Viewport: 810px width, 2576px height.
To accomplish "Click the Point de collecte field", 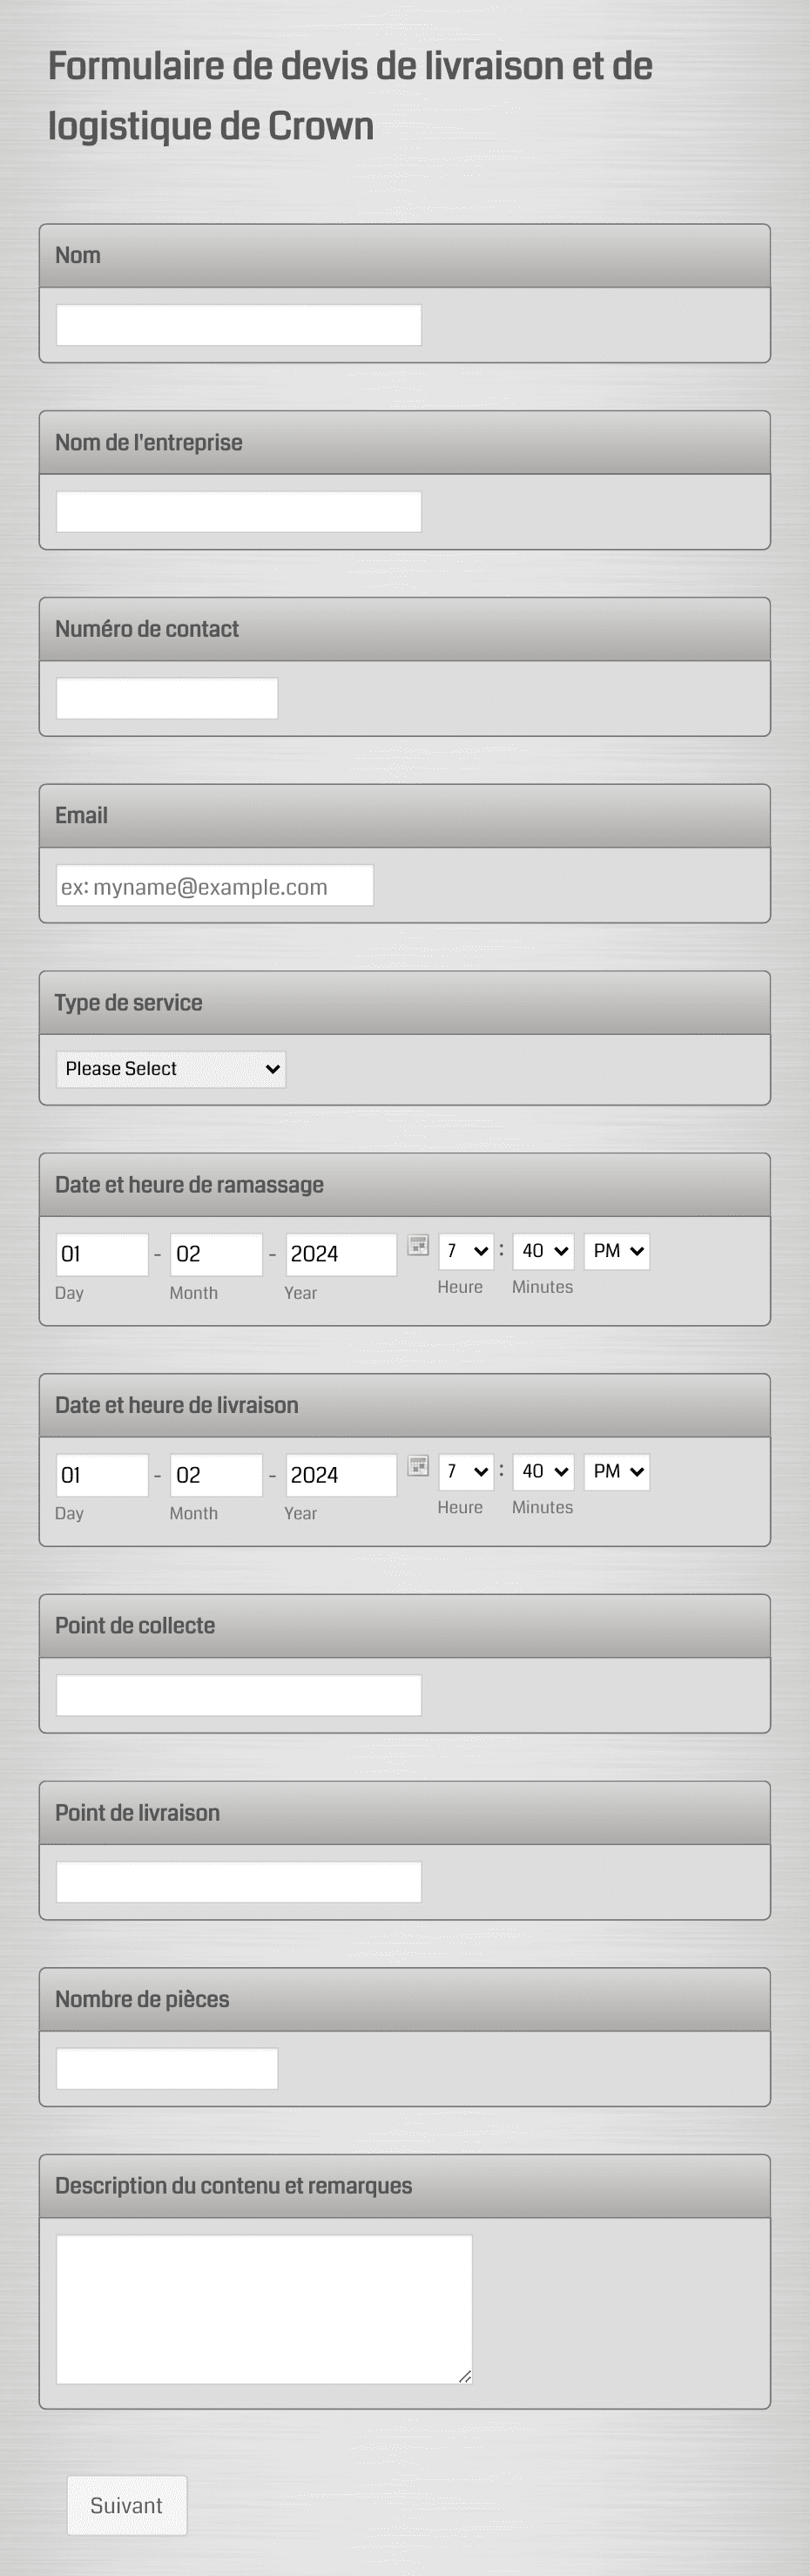I will pos(238,1694).
